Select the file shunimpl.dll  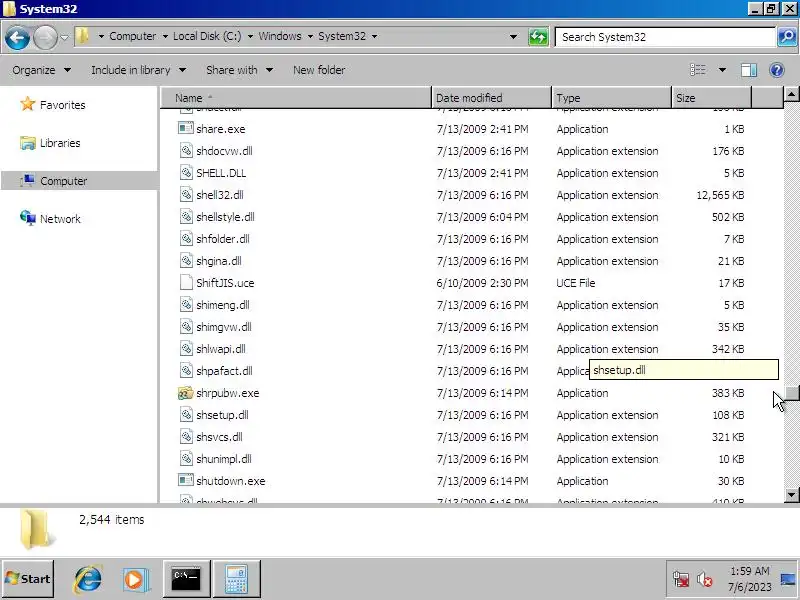223,459
